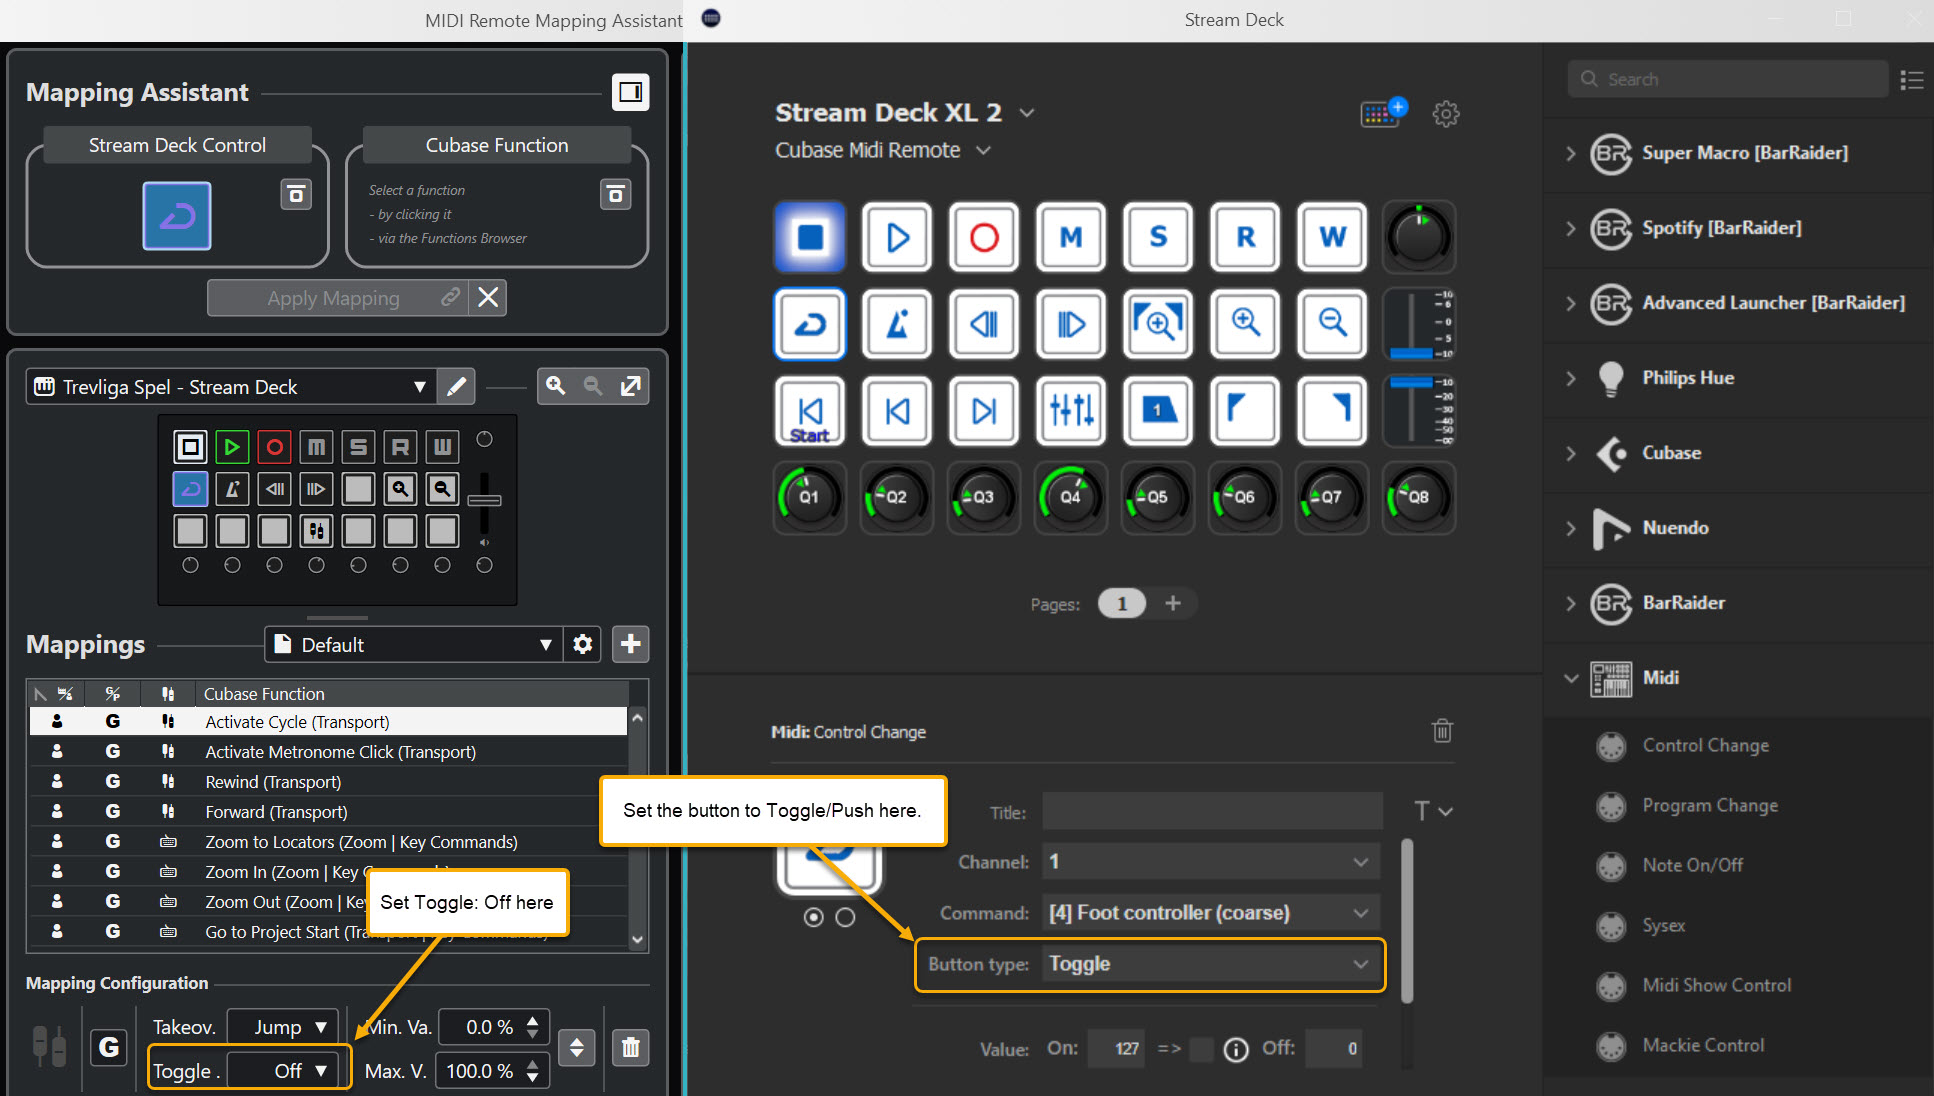Add a new Stream Deck page with plus
1934x1096 pixels.
coord(1173,603)
